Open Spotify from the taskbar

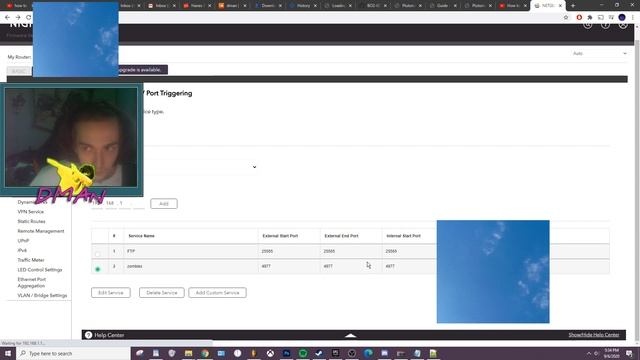point(303,353)
